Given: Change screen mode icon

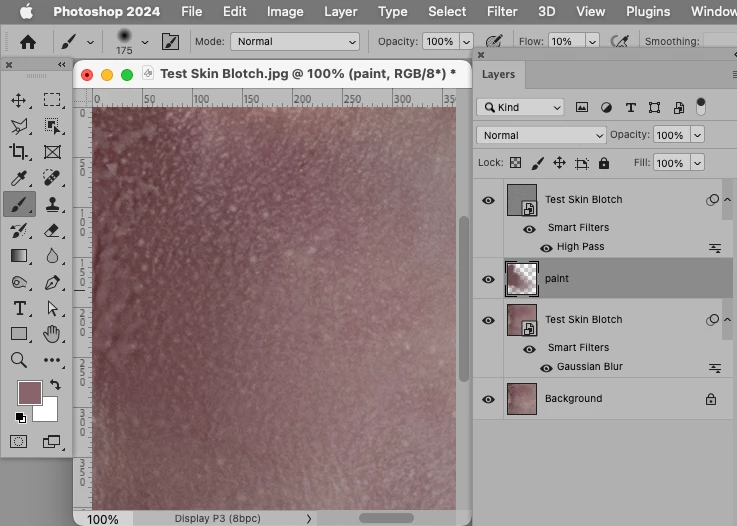Looking at the screenshot, I should tap(51, 441).
